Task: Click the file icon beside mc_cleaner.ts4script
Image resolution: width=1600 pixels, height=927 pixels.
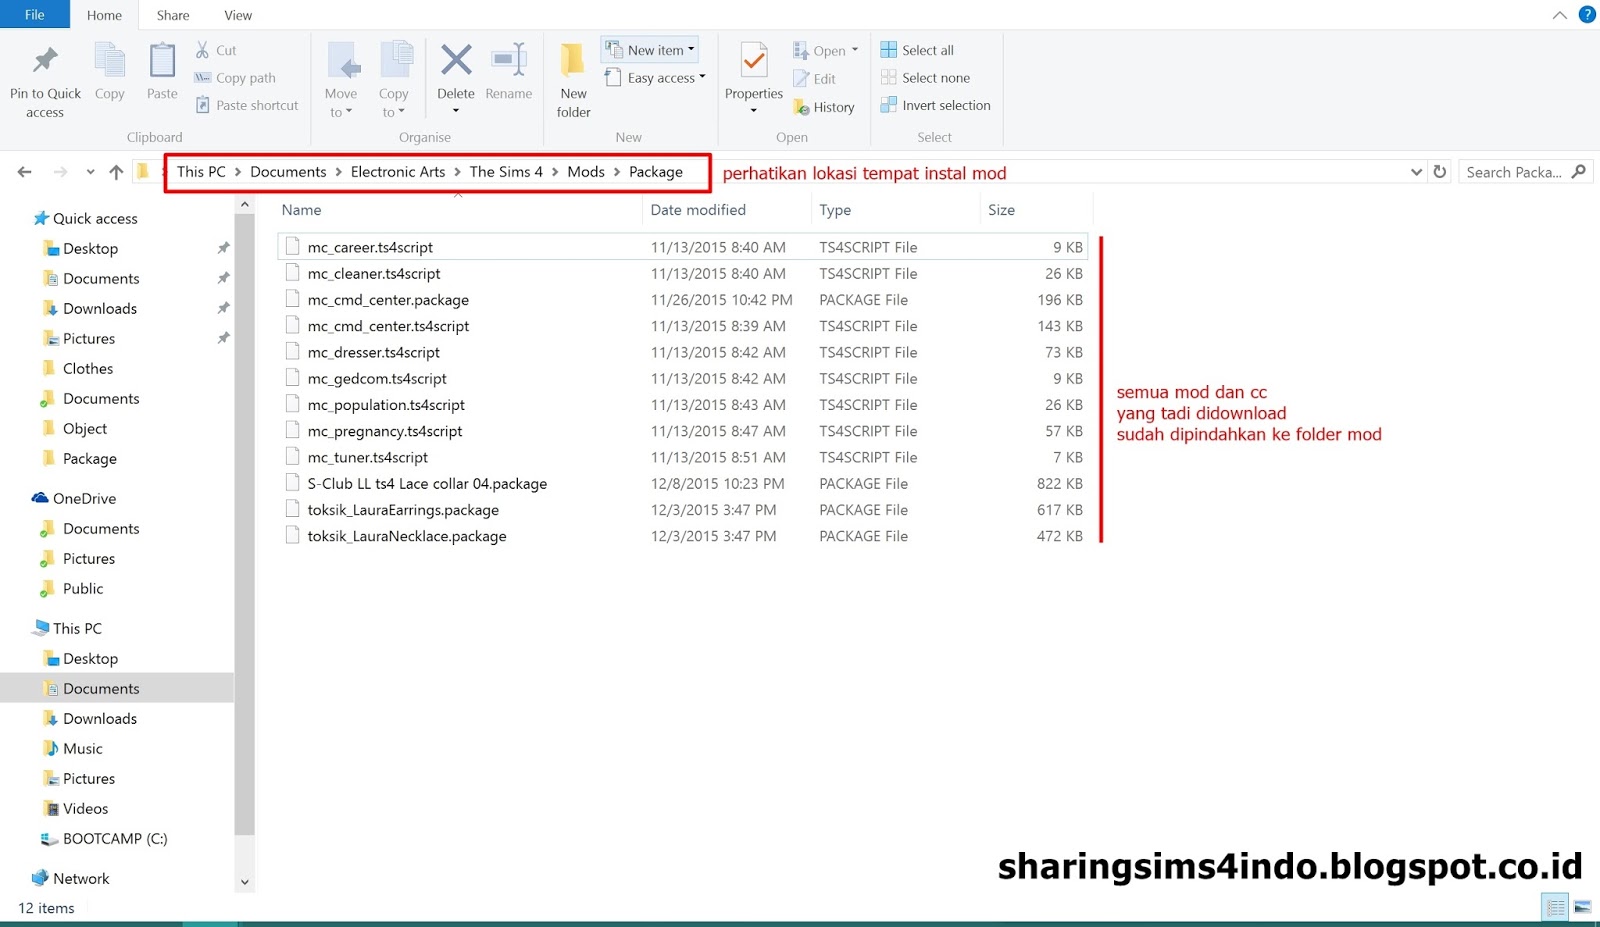Action: [x=292, y=273]
